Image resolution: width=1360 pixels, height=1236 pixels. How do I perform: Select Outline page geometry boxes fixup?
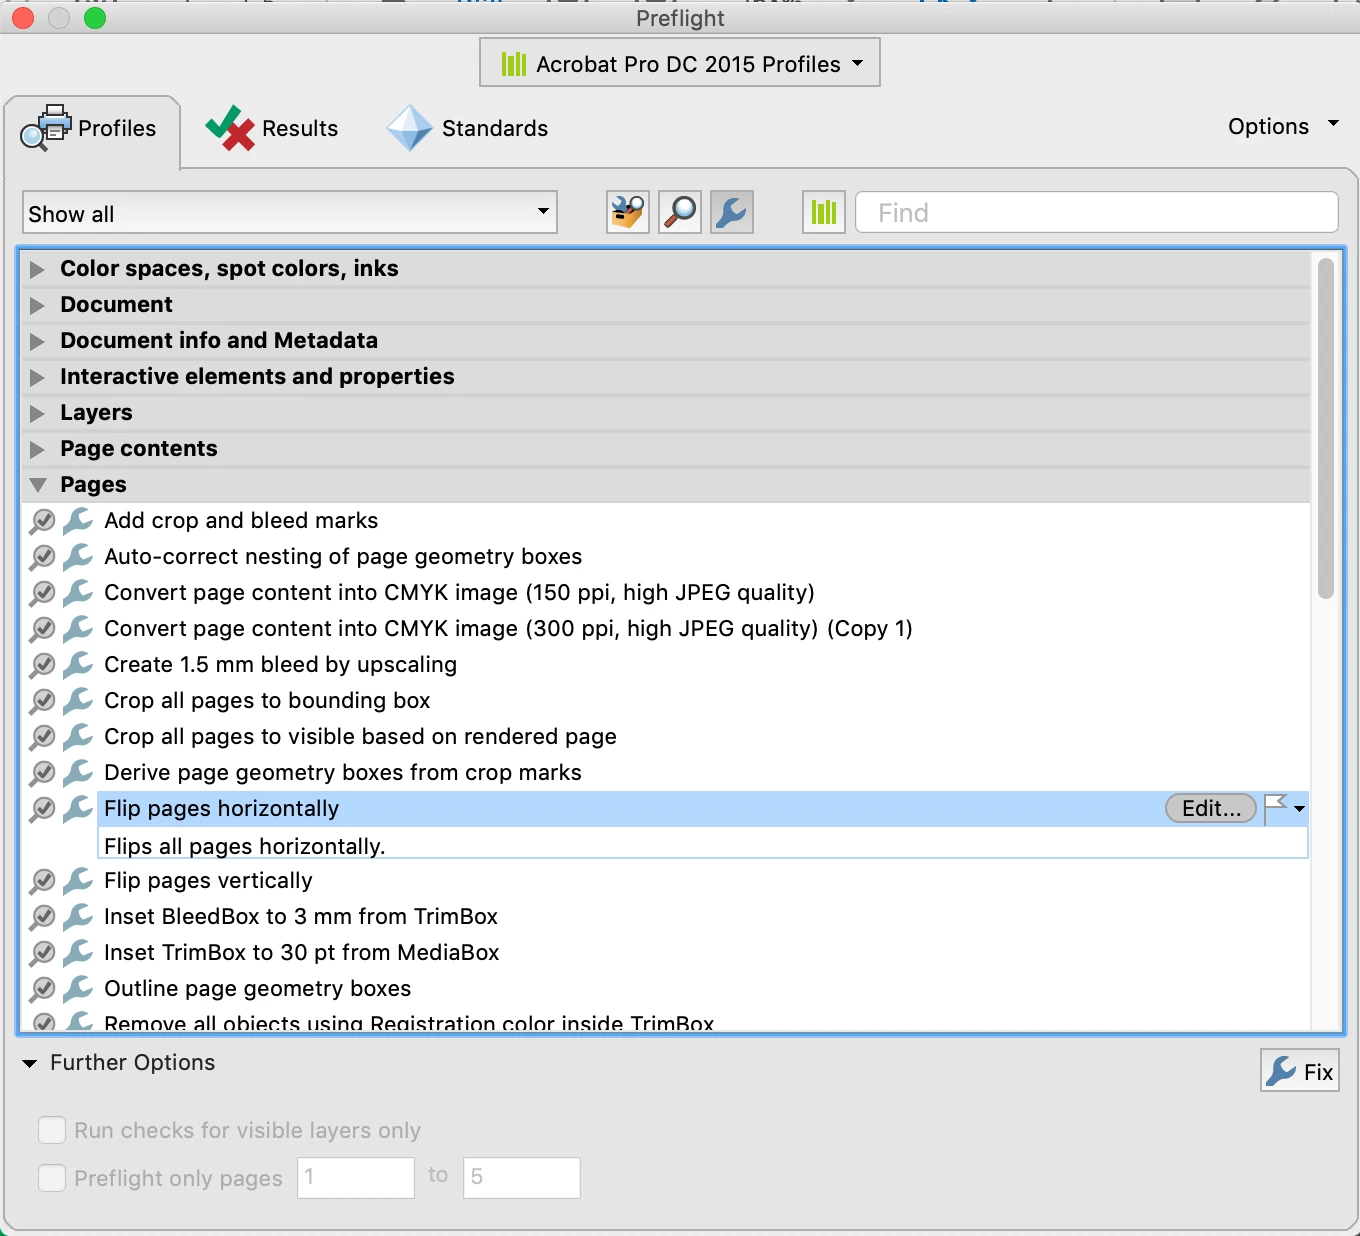pyautogui.click(x=258, y=988)
